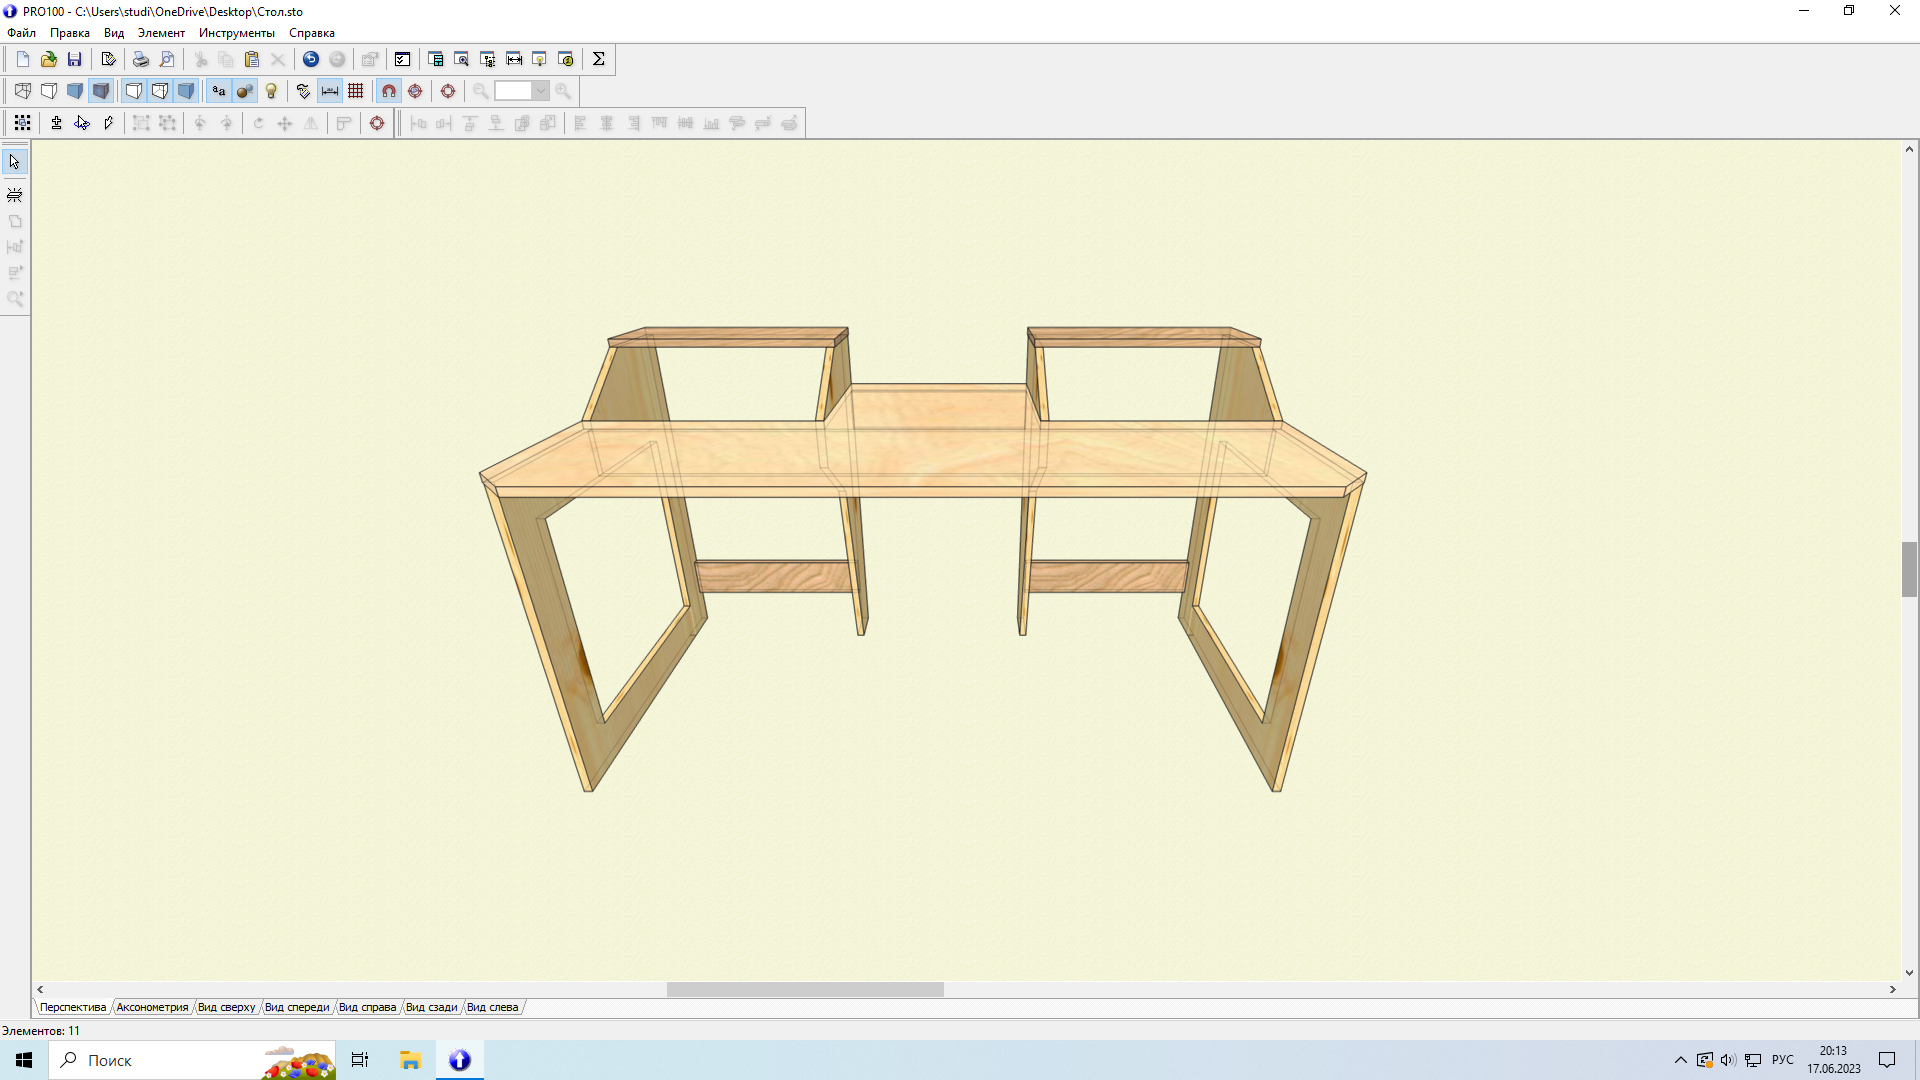The width and height of the screenshot is (1920, 1080).
Task: Click the Save floppy disk icon
Action: 74,59
